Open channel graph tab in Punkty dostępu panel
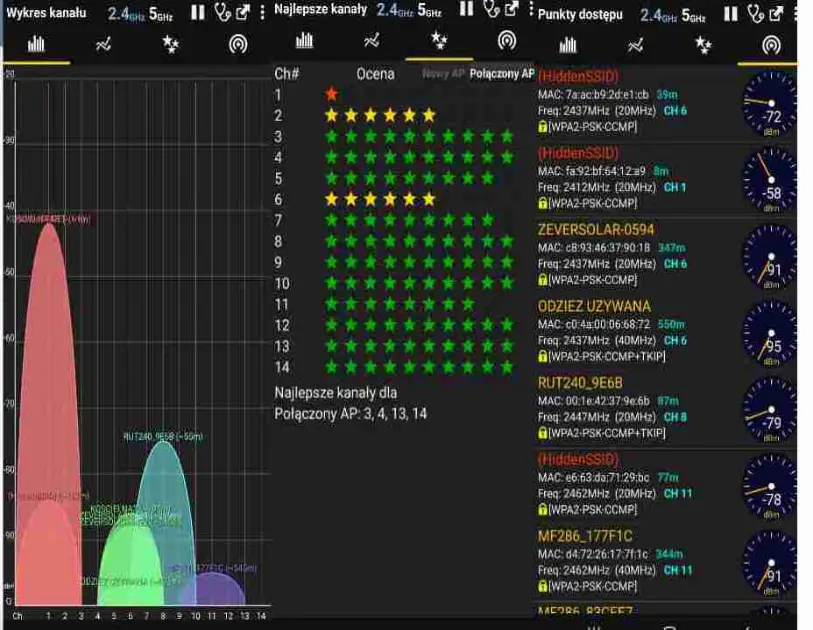This screenshot has height=630, width=813. tap(568, 45)
